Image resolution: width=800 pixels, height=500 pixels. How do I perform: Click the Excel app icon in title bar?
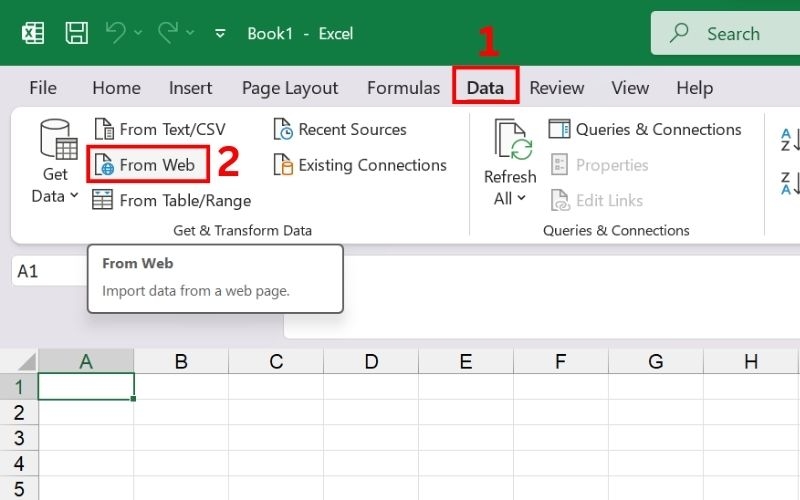[x=33, y=34]
